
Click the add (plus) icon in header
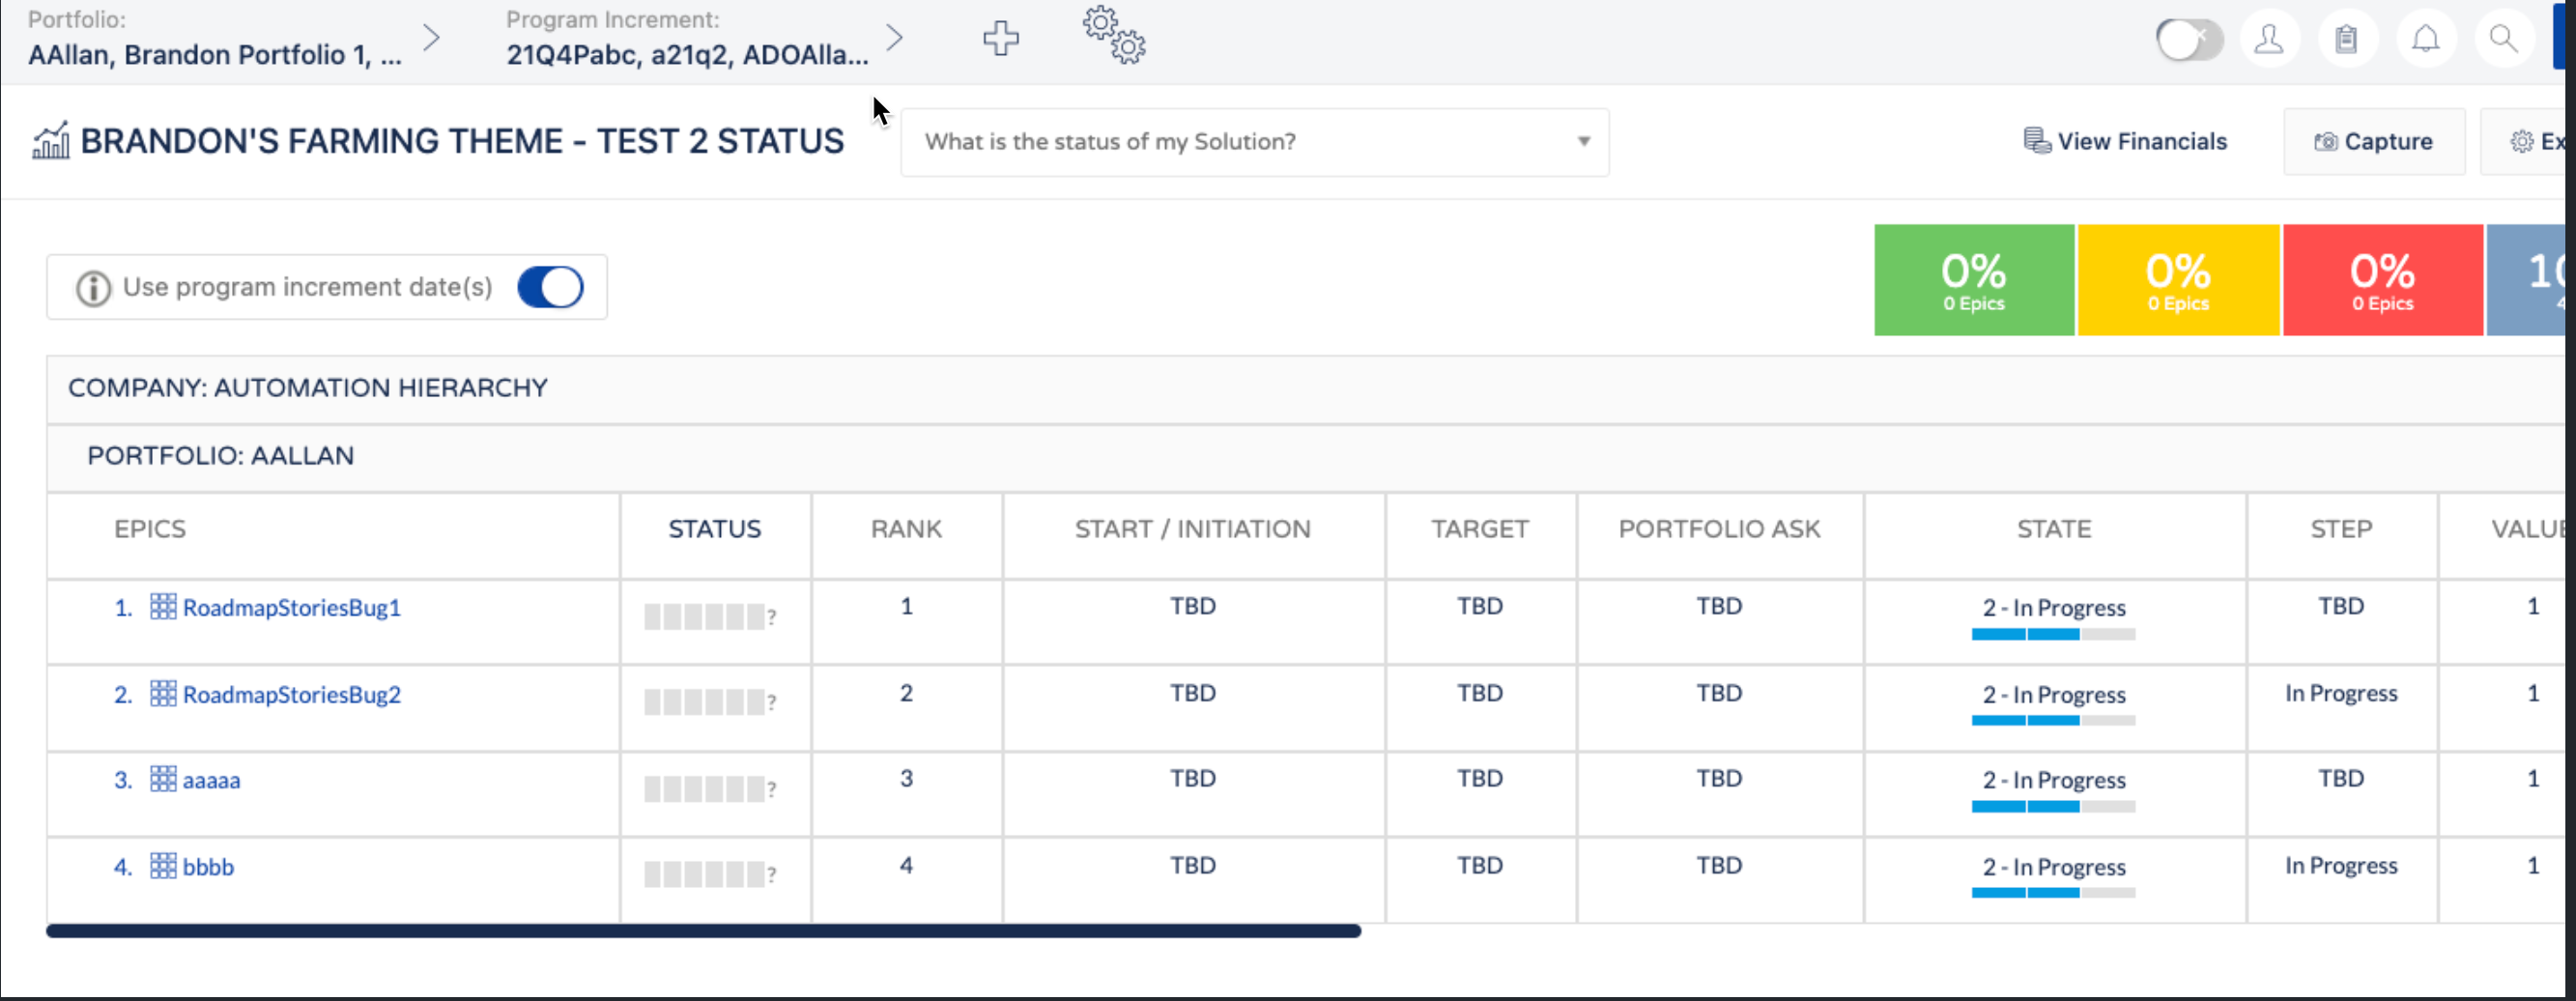click(1001, 38)
